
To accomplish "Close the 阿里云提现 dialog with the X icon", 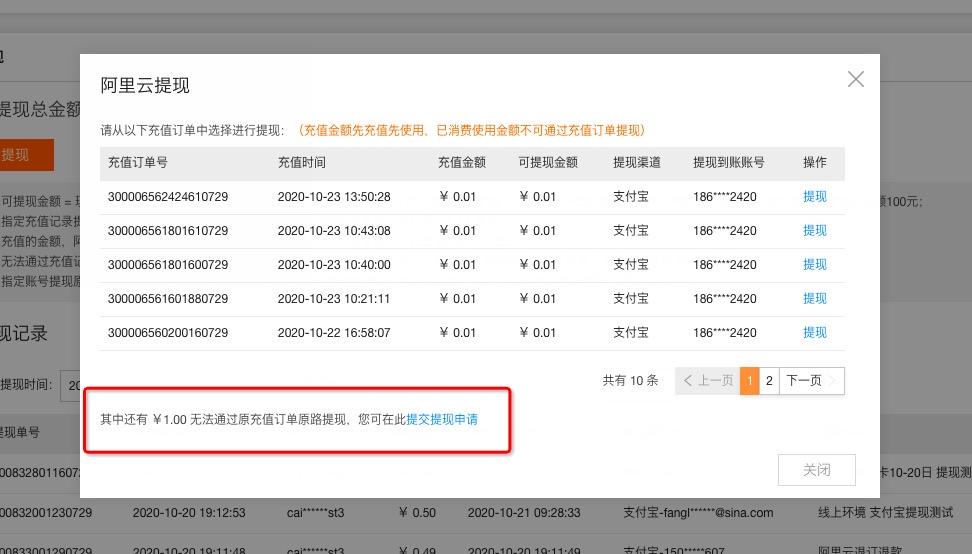I will (x=855, y=79).
